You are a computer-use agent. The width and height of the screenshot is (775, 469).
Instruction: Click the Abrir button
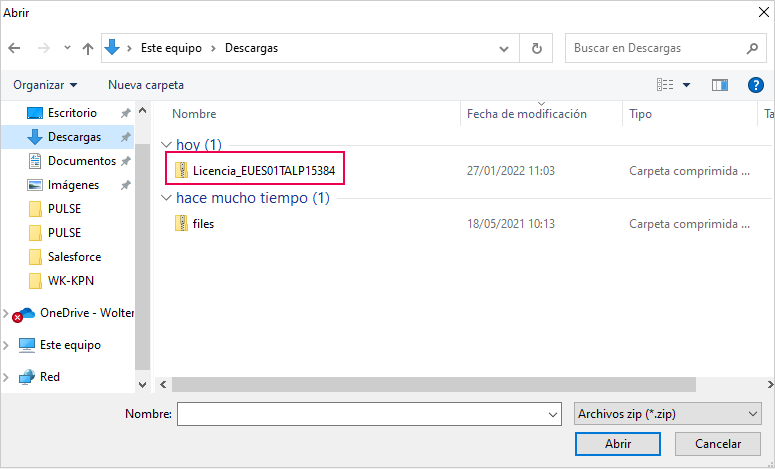point(618,444)
